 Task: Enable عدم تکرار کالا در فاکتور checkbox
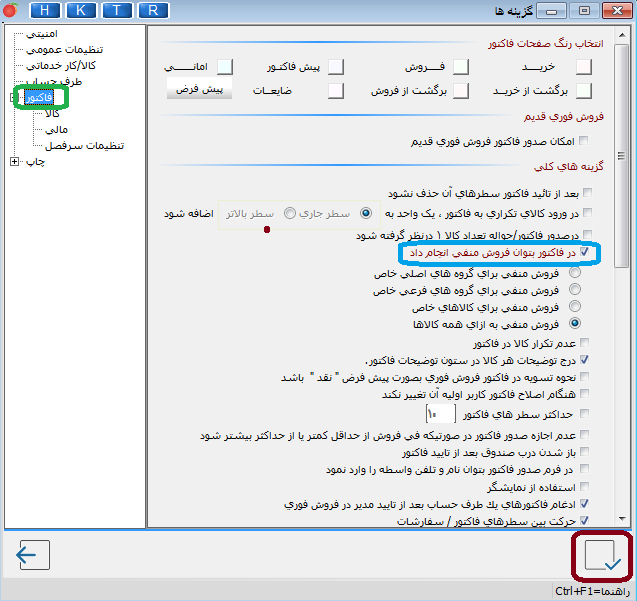[585, 343]
